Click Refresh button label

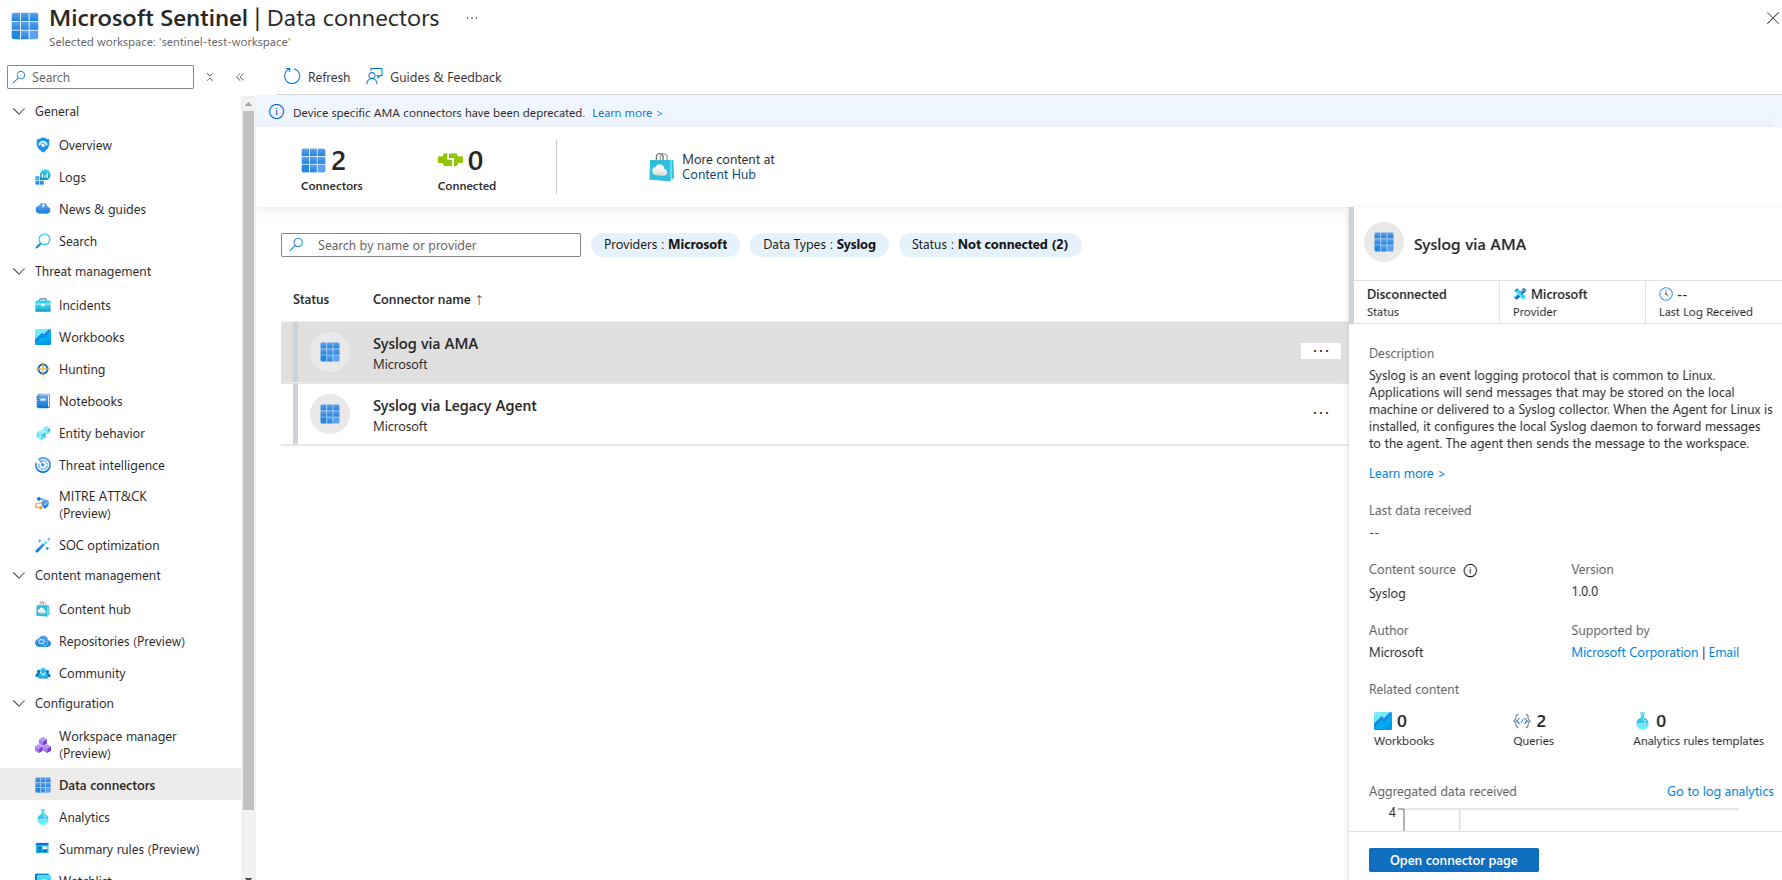(x=329, y=77)
